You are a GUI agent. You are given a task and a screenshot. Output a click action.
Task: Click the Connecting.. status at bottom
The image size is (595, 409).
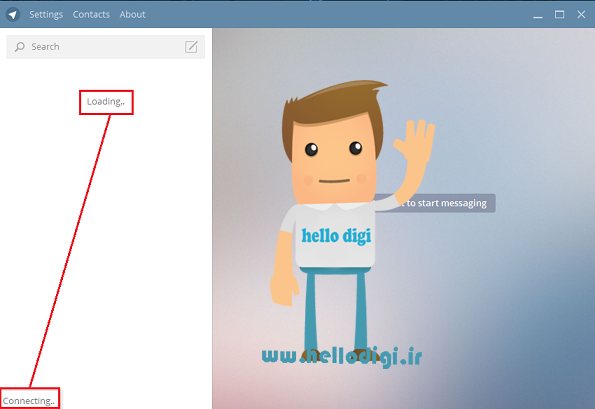29,401
